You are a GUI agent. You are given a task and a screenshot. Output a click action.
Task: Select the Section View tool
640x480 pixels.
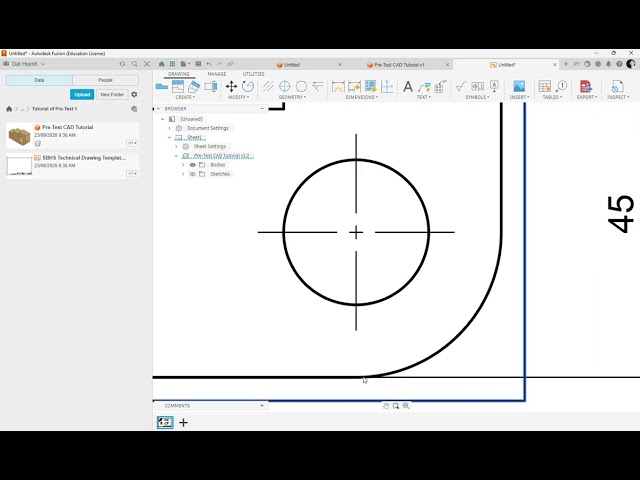click(194, 86)
